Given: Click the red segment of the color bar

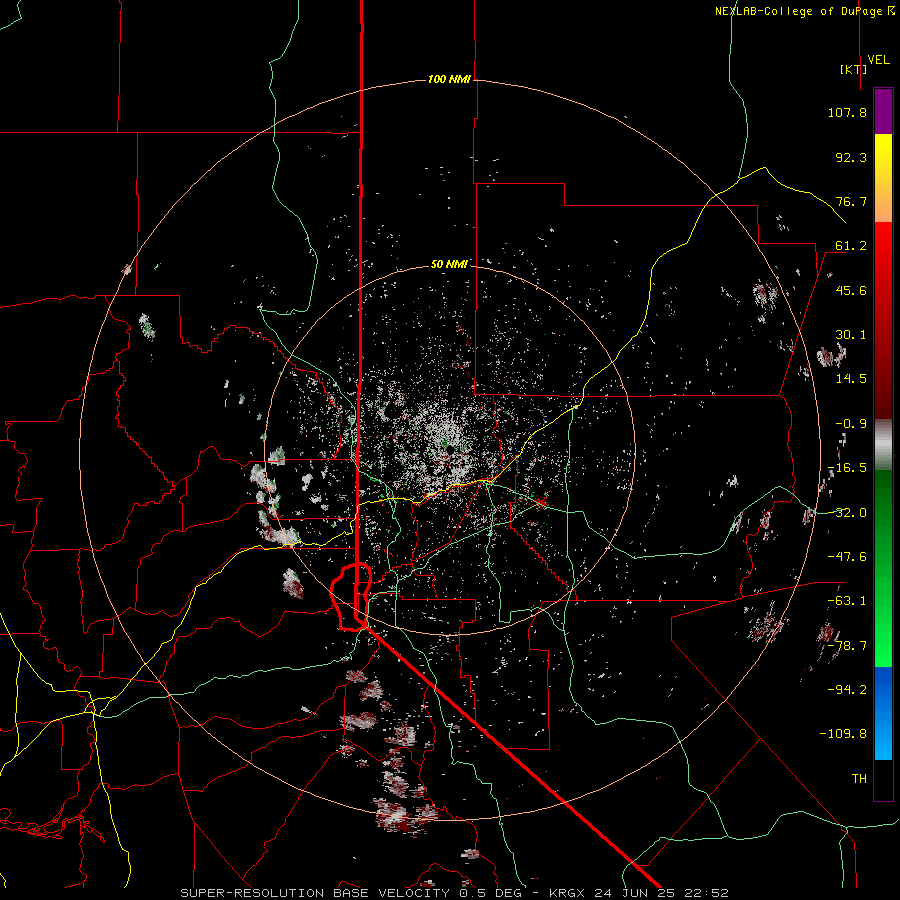Looking at the screenshot, I should tap(883, 320).
